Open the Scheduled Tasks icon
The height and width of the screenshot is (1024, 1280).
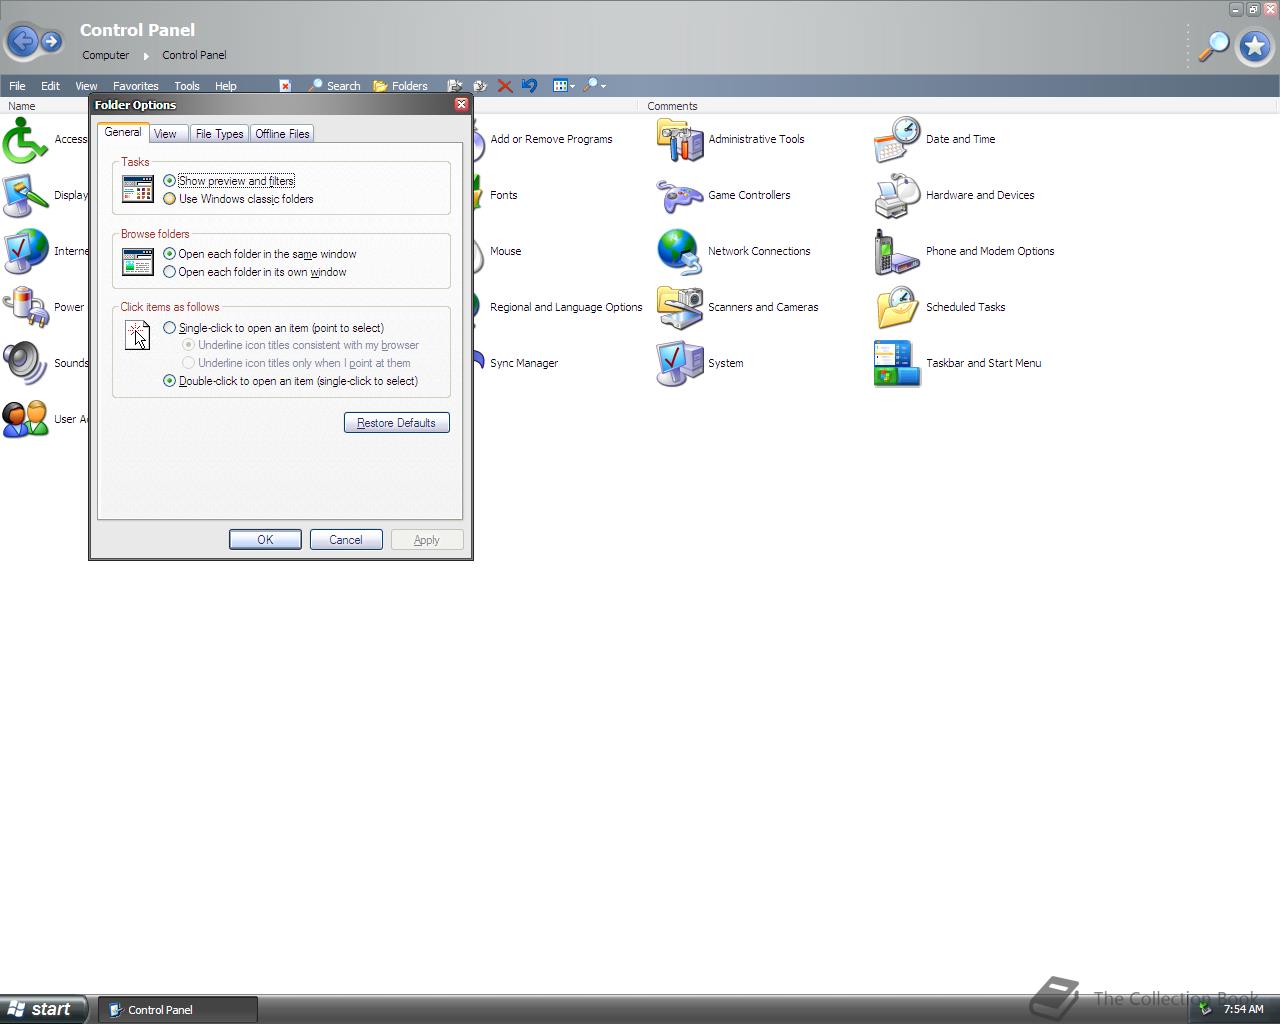pyautogui.click(x=897, y=307)
